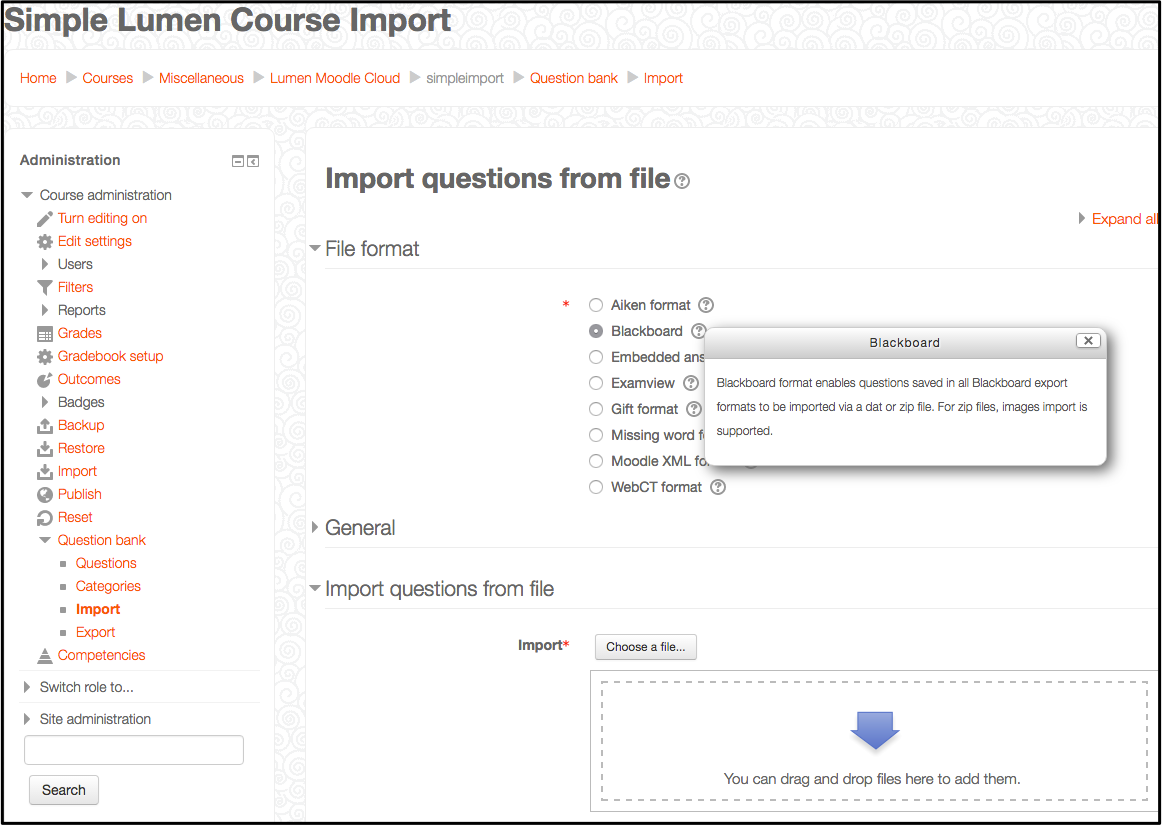Viewport: 1162px width, 825px height.
Task: Select the Turn editing on pencil icon
Action: (44, 218)
